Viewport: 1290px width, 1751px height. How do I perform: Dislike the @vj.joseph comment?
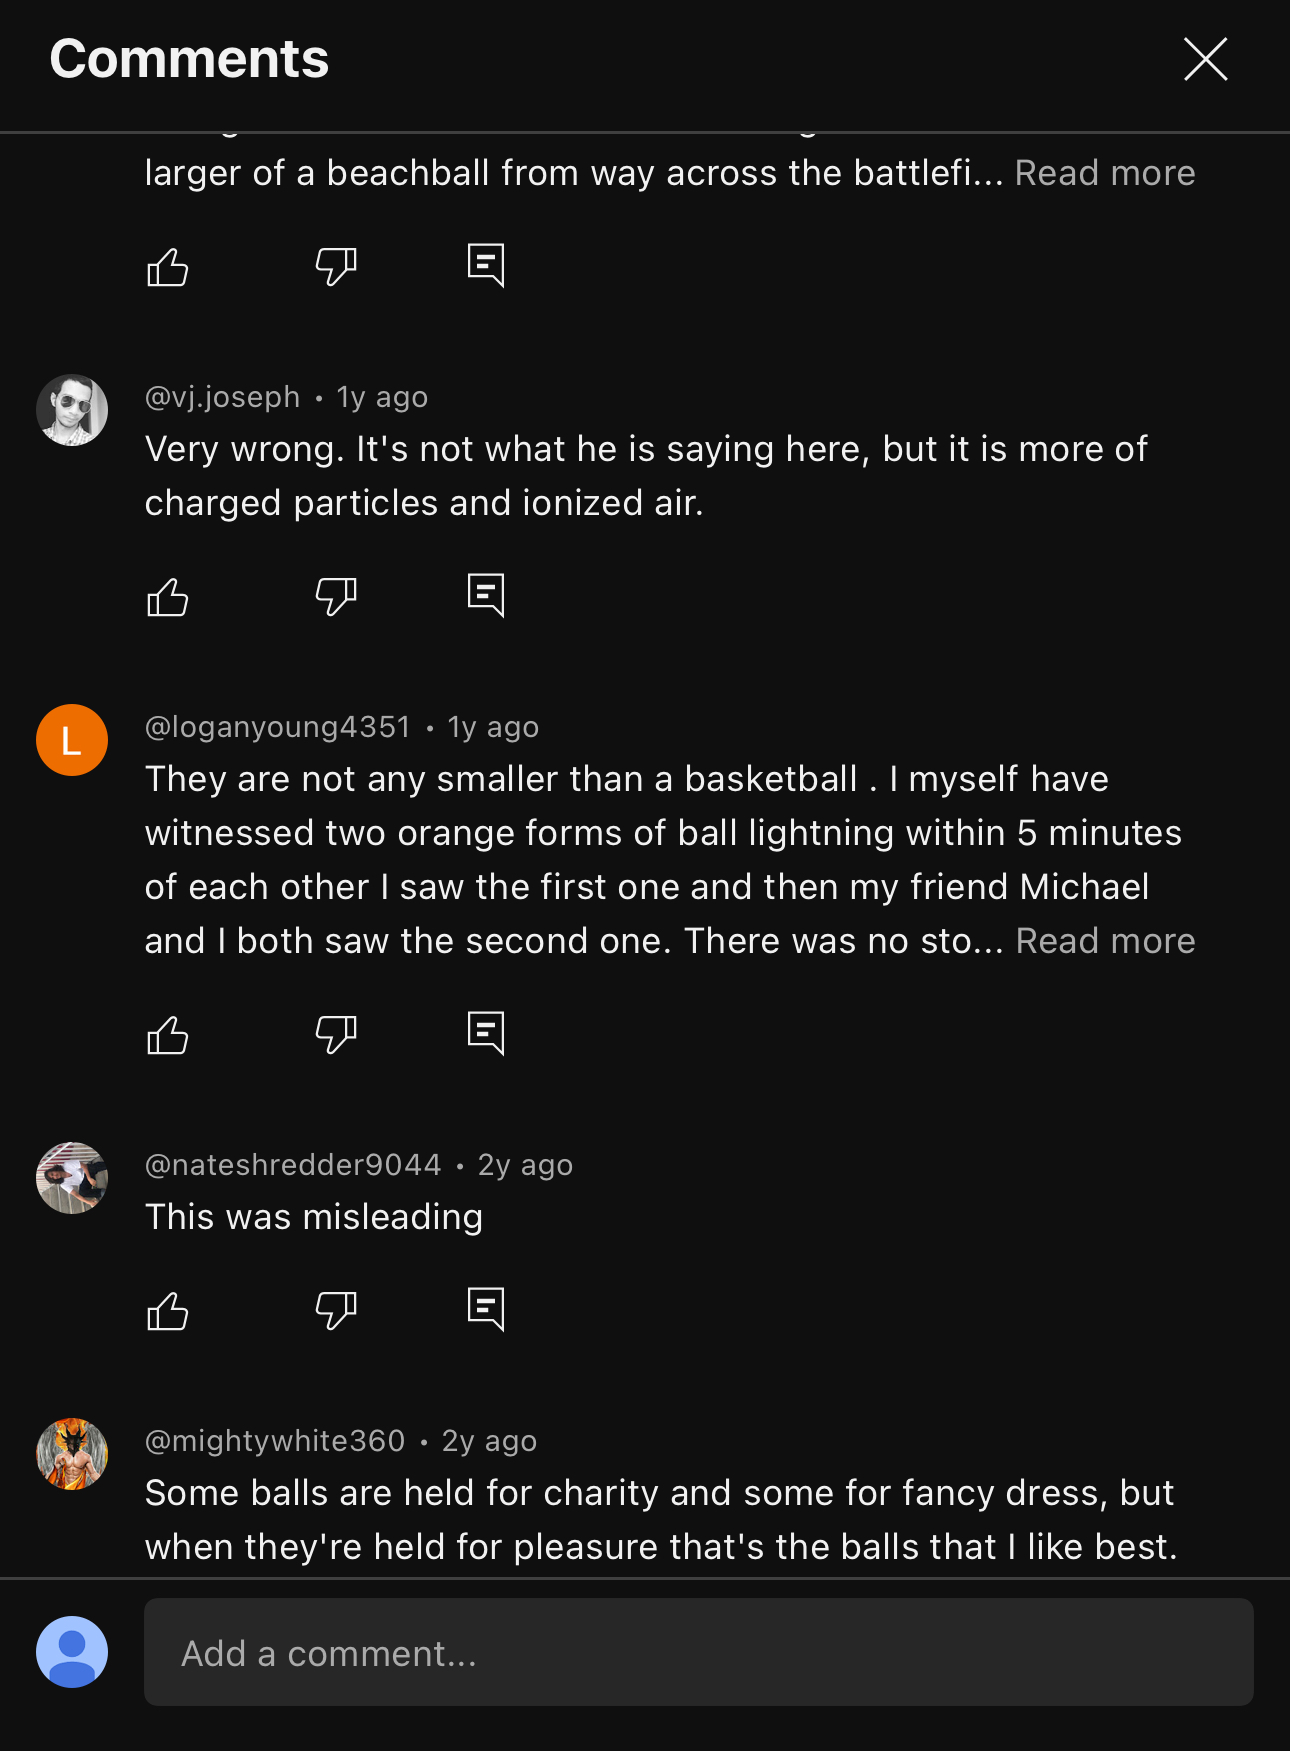coord(336,597)
